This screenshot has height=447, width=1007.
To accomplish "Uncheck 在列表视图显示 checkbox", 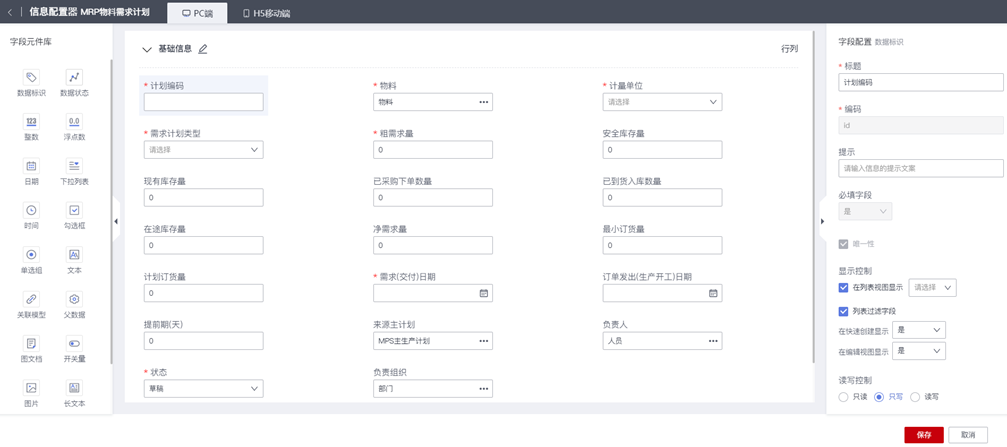I will click(844, 288).
